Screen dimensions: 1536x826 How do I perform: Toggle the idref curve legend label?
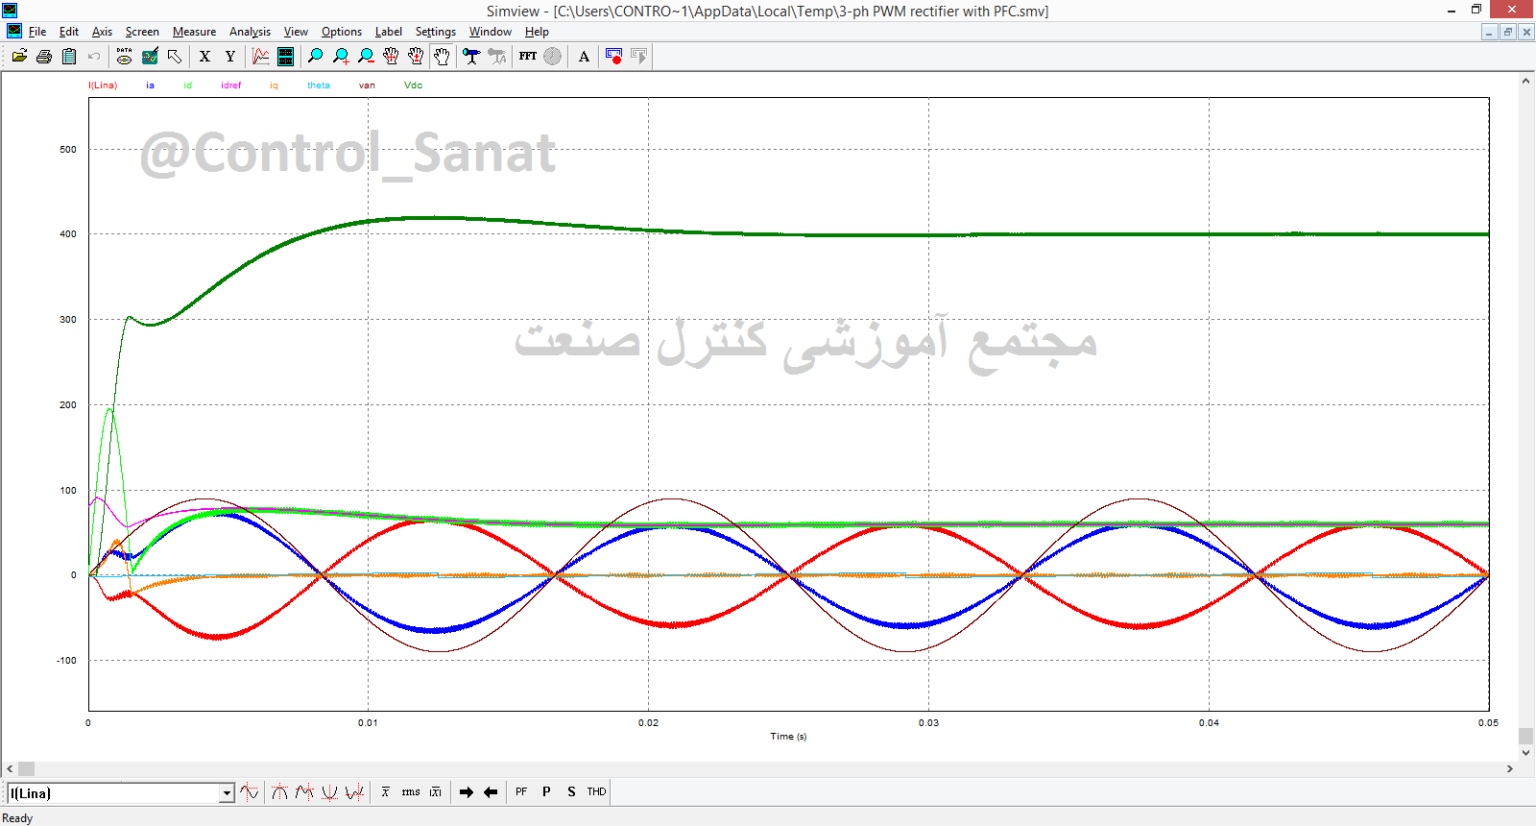231,85
